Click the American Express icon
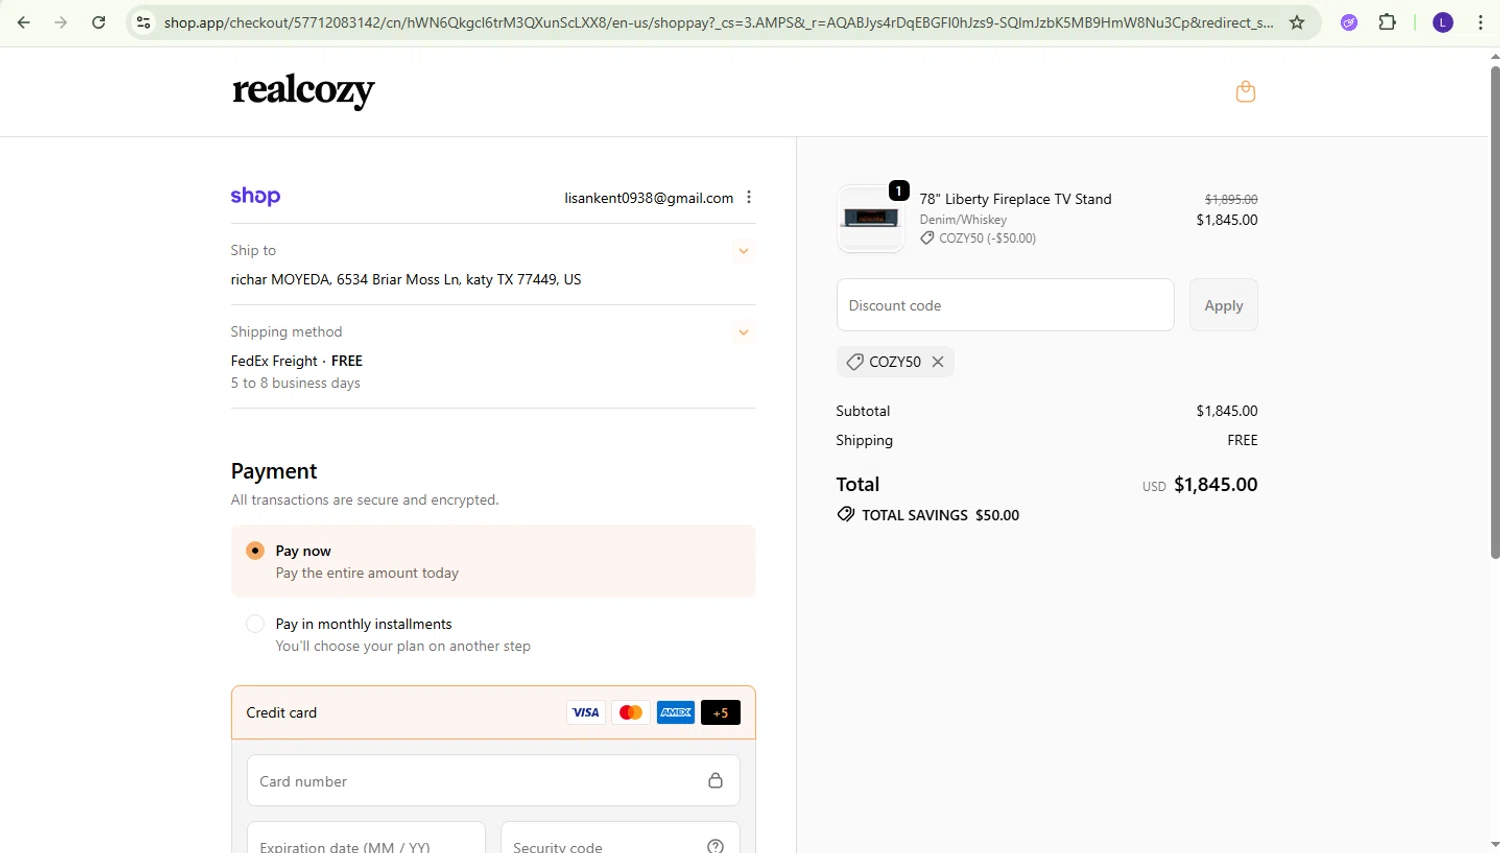 tap(676, 712)
